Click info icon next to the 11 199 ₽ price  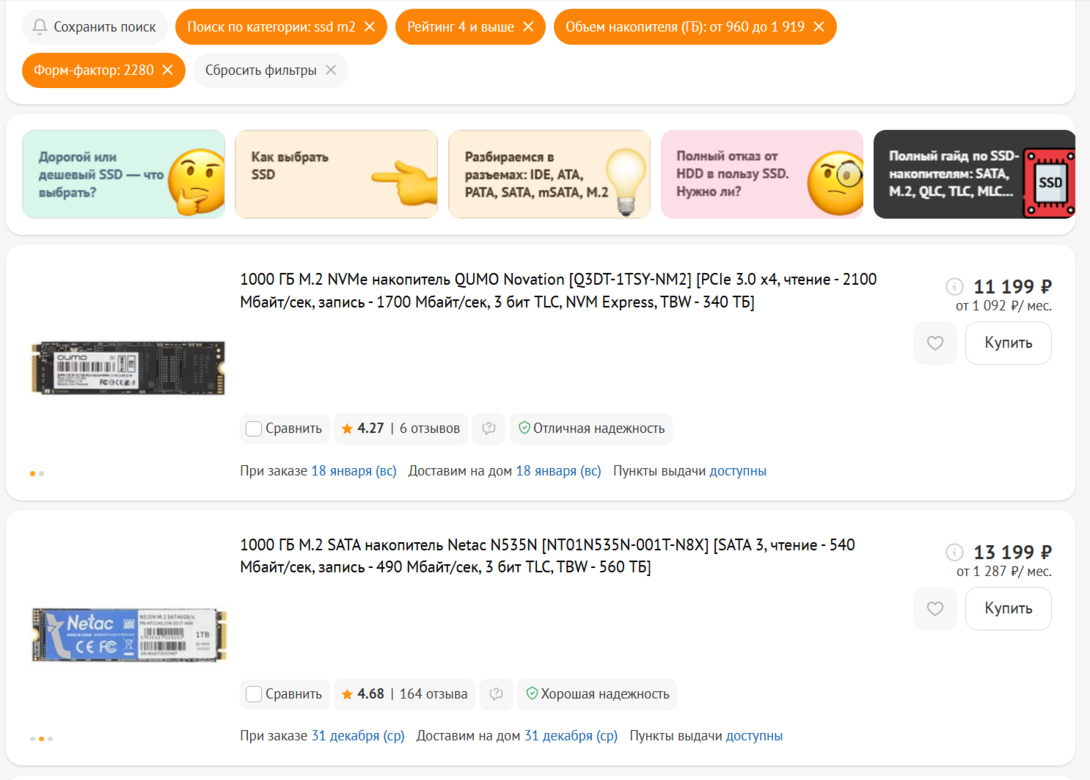(x=955, y=286)
